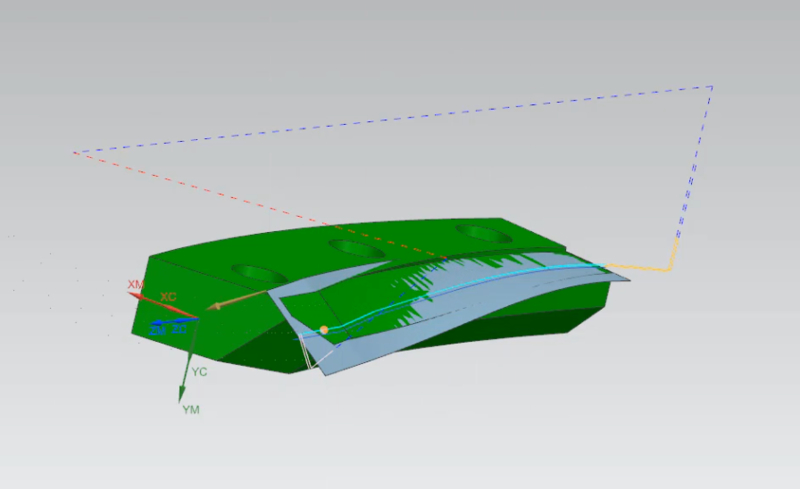
Task: Click the XM axis label
Action: (x=136, y=284)
